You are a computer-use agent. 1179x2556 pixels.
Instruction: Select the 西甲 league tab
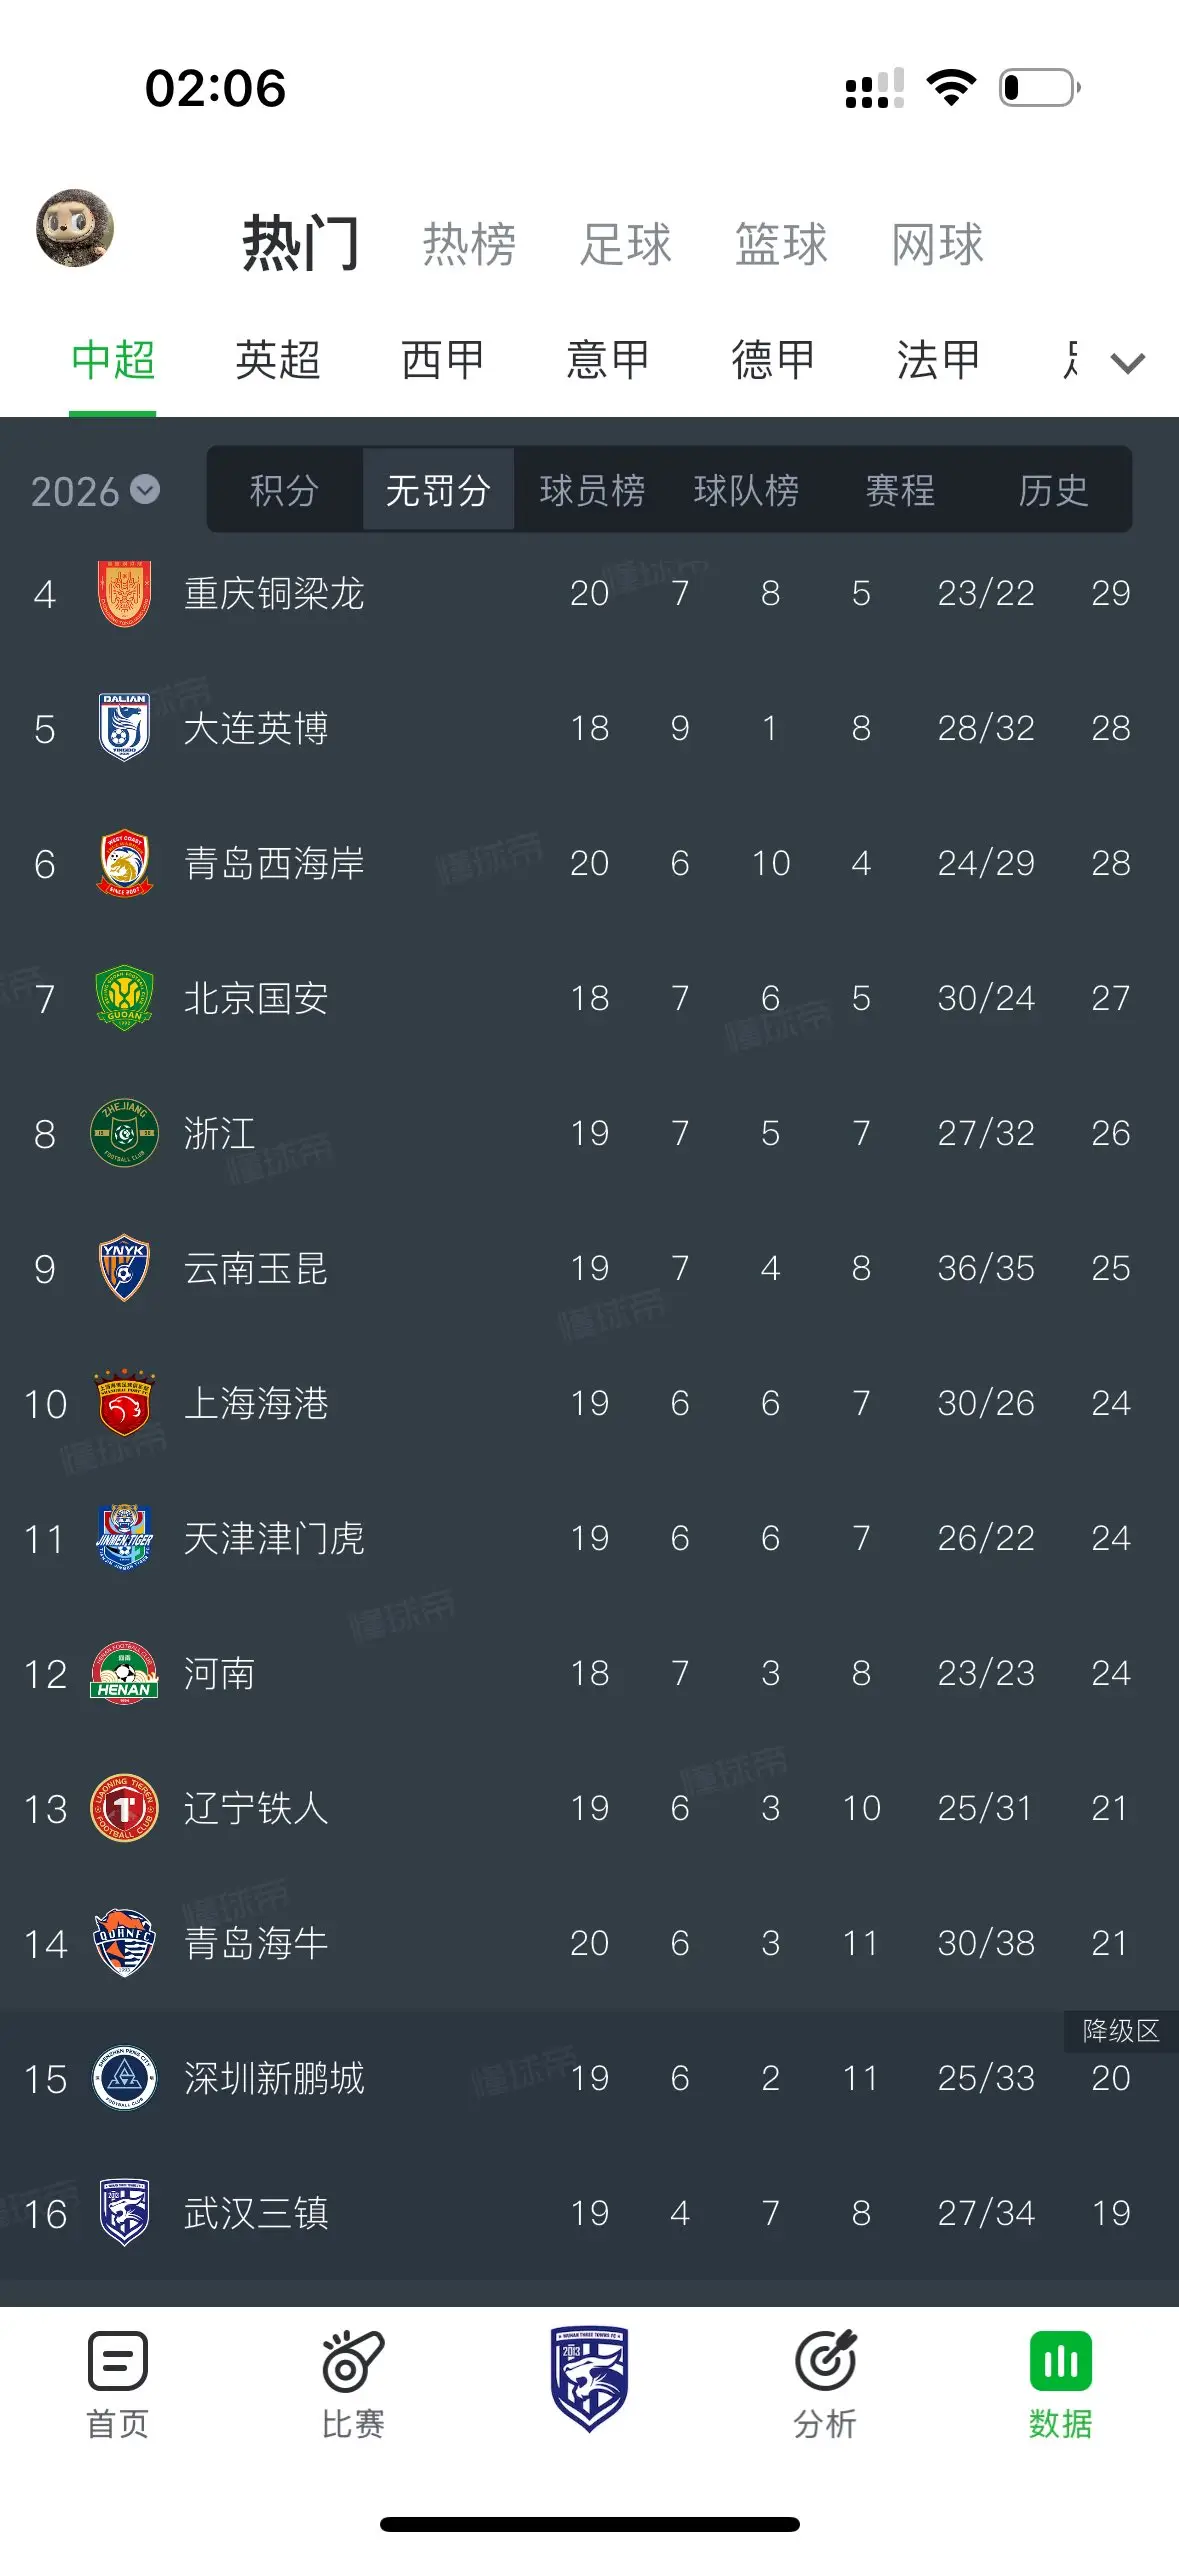[443, 360]
